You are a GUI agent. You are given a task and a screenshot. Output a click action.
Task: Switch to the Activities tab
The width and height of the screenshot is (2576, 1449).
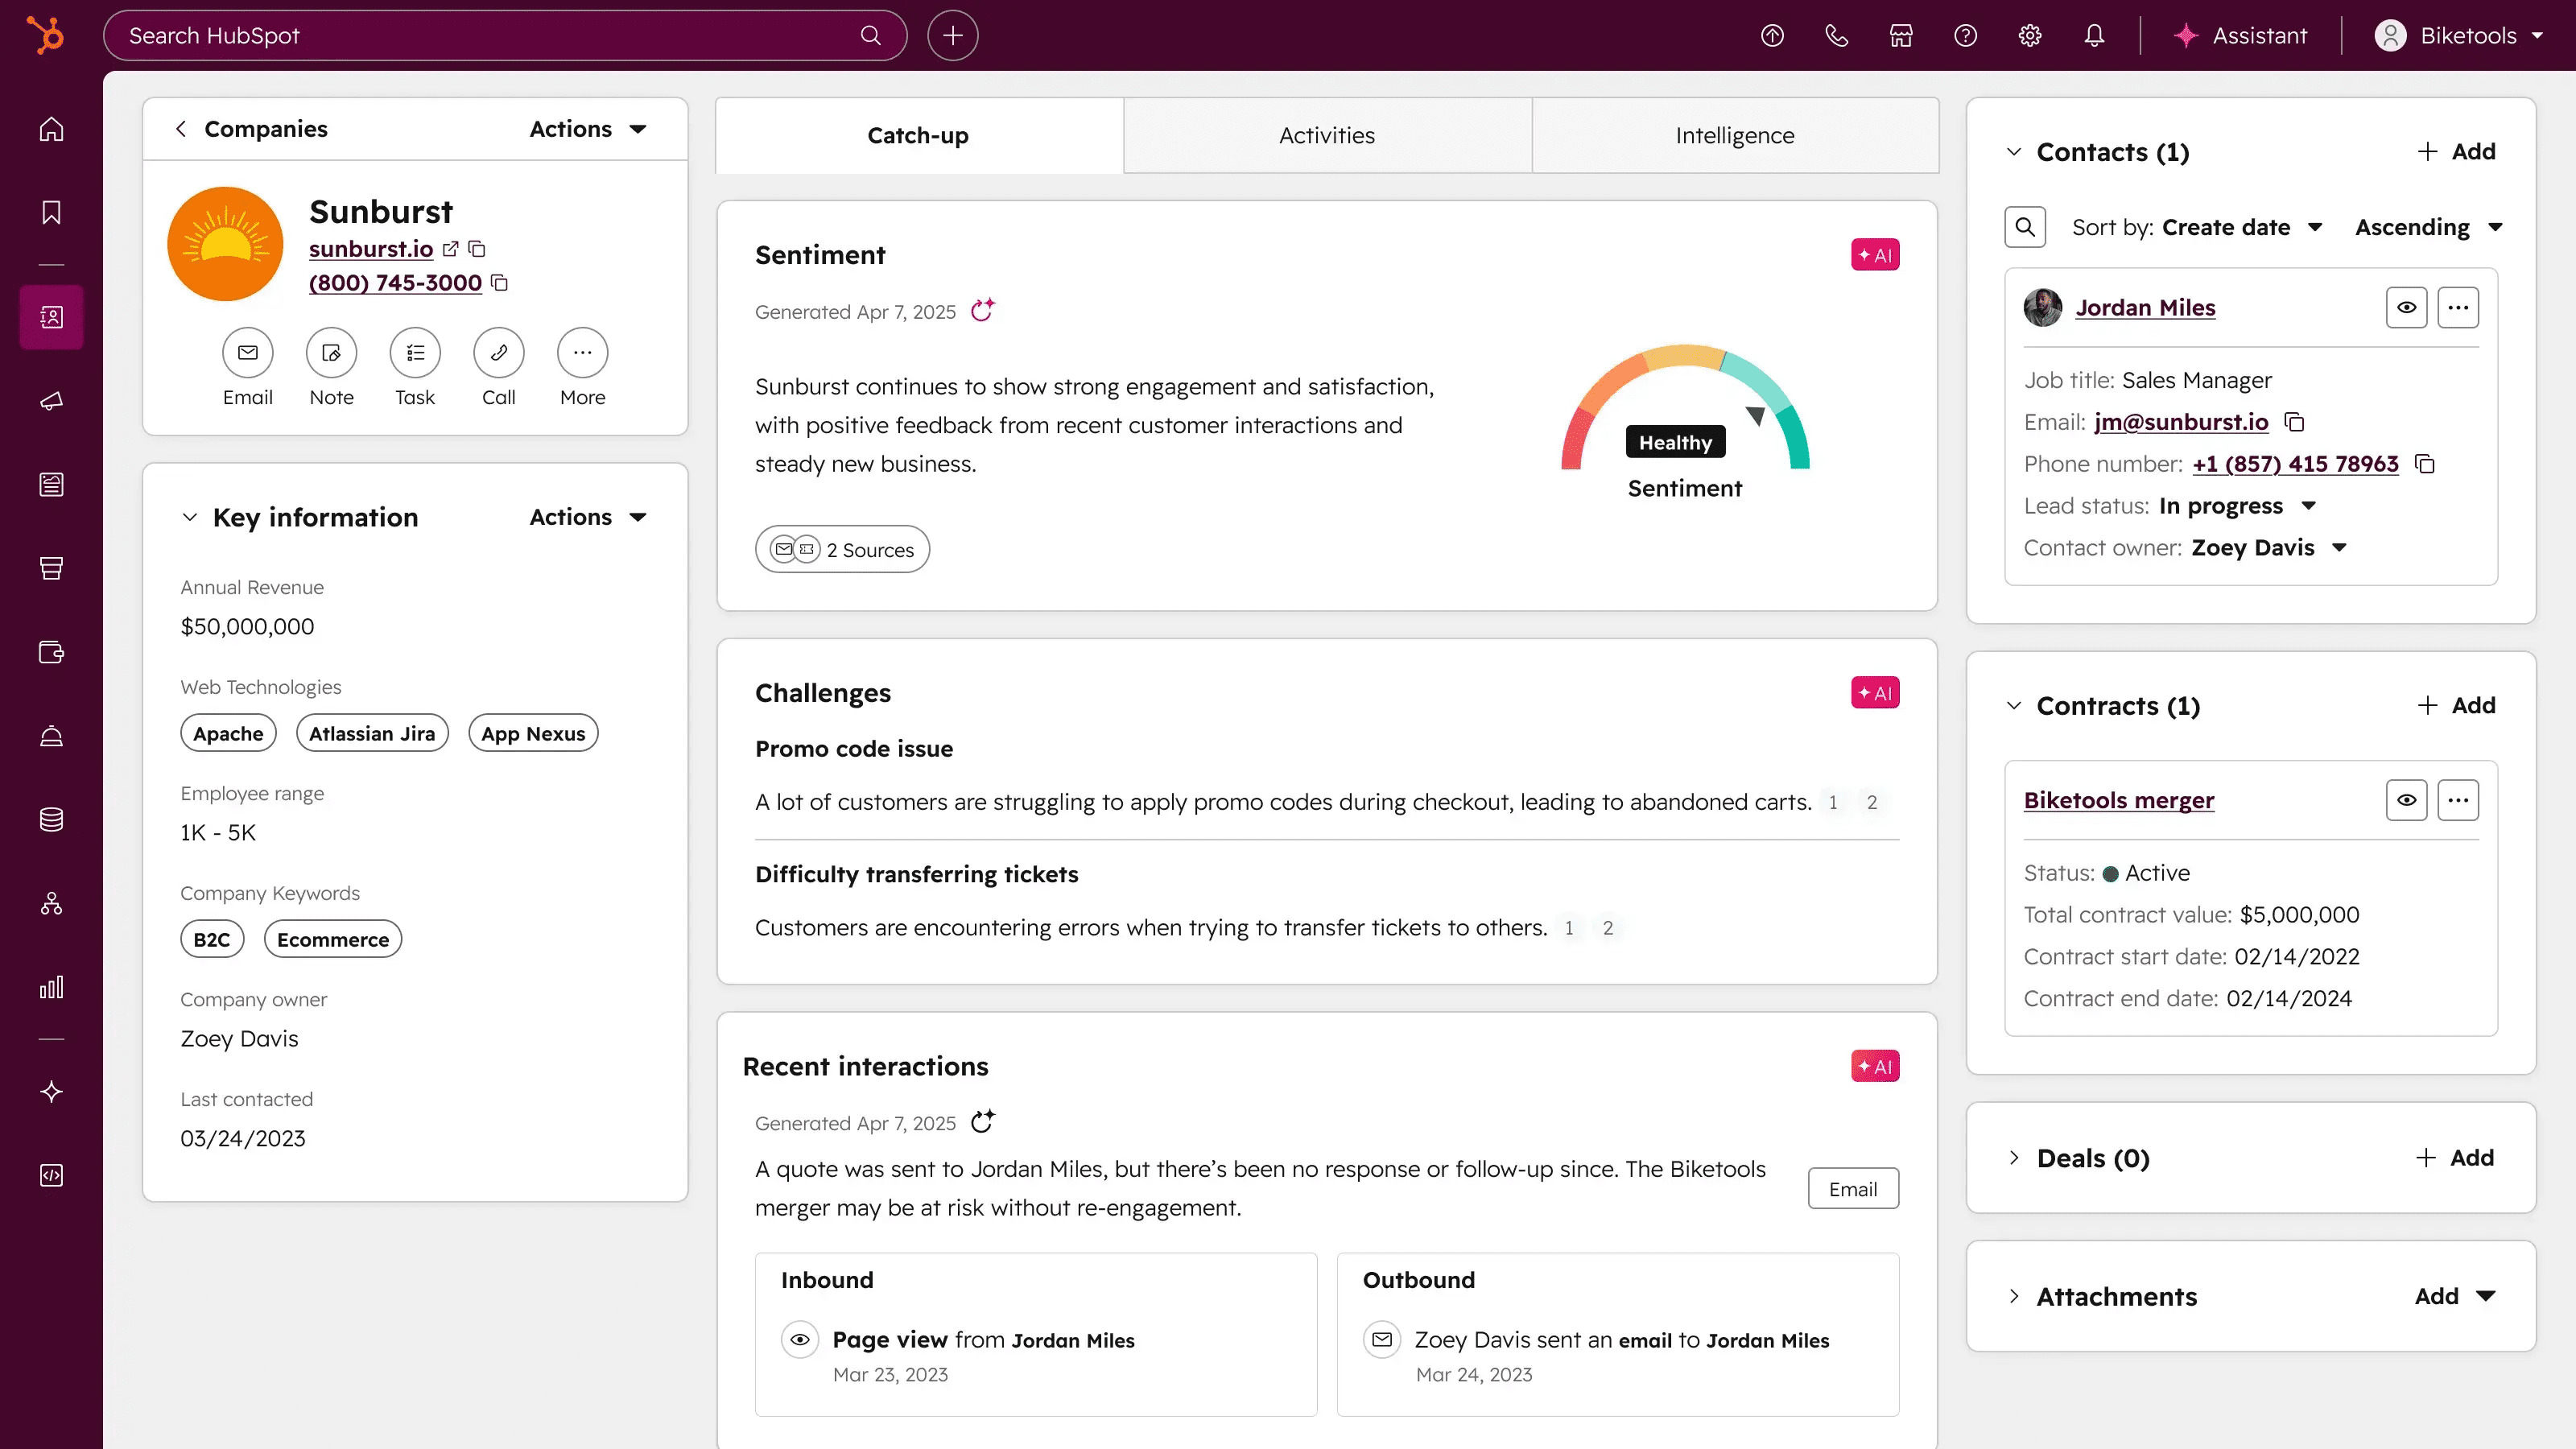coord(1326,135)
